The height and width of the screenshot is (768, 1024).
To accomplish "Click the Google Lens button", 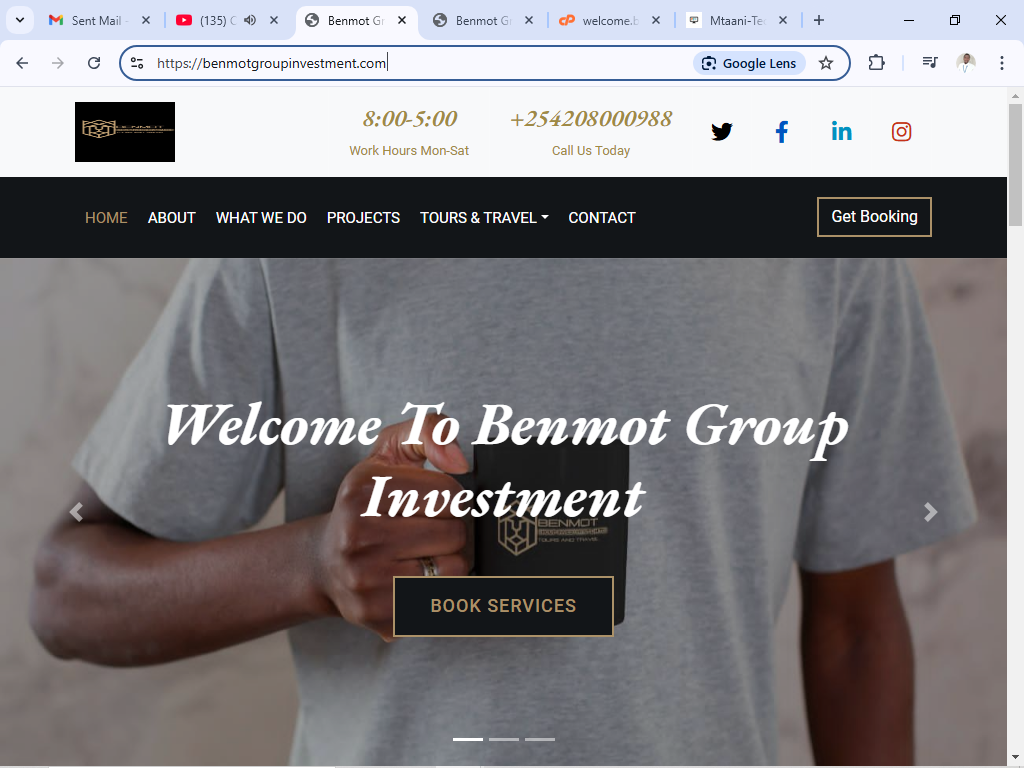I will pyautogui.click(x=749, y=63).
